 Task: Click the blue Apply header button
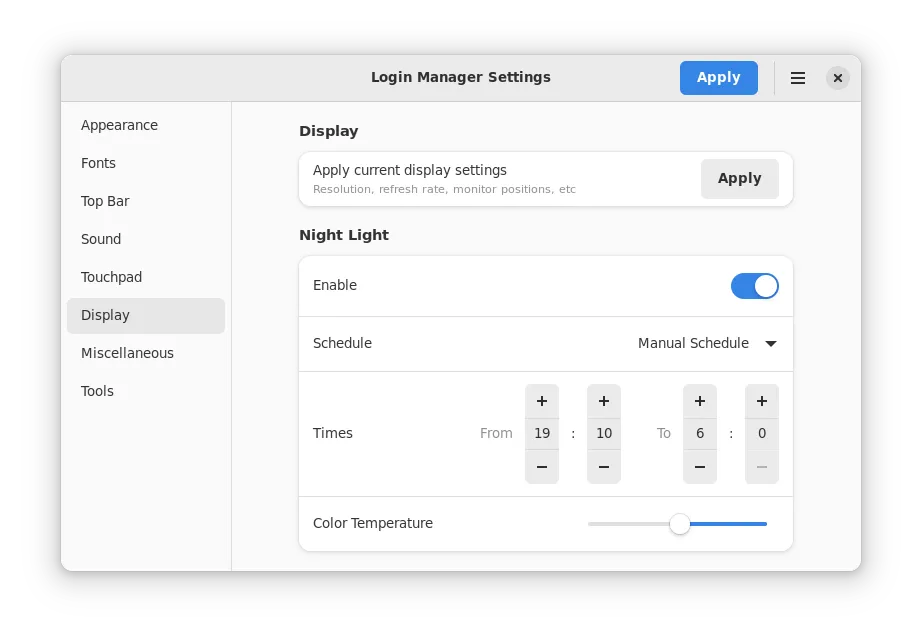pos(718,78)
